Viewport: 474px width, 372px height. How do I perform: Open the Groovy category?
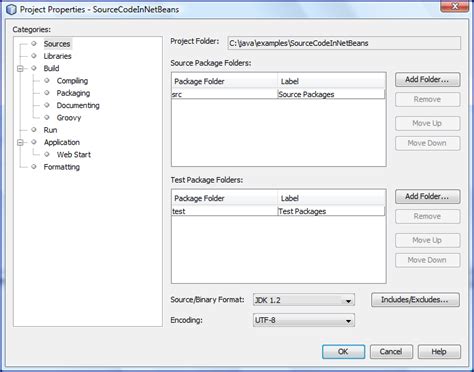(69, 118)
